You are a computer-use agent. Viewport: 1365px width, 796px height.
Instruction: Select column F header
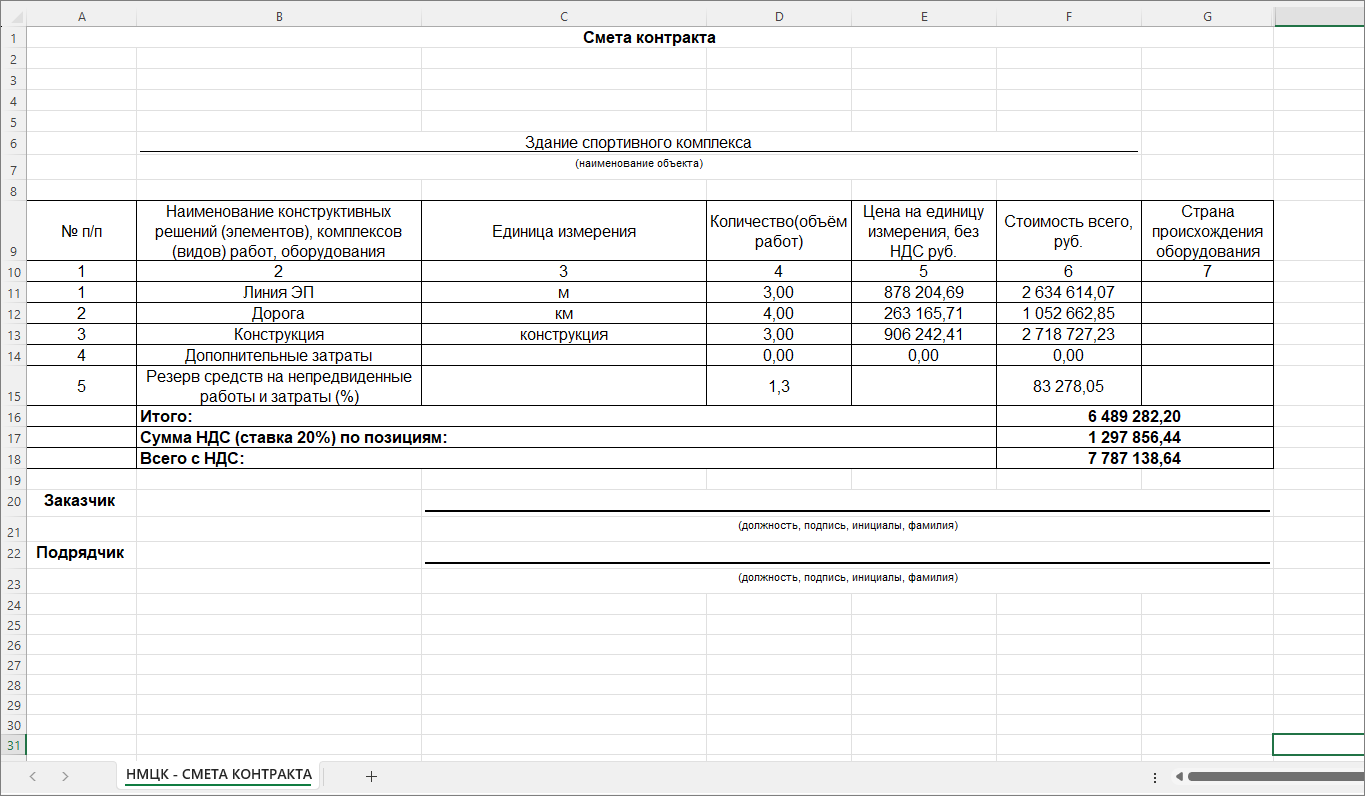(x=1068, y=16)
